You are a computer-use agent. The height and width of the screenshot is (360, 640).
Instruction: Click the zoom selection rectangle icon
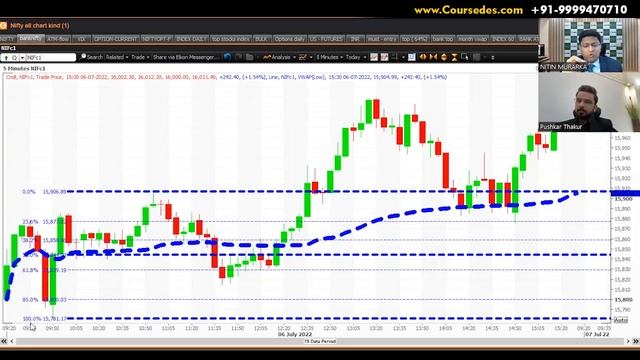pyautogui.click(x=465, y=57)
